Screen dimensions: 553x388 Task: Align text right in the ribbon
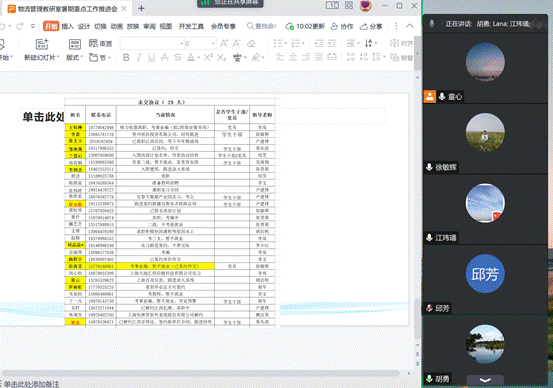click(306, 57)
